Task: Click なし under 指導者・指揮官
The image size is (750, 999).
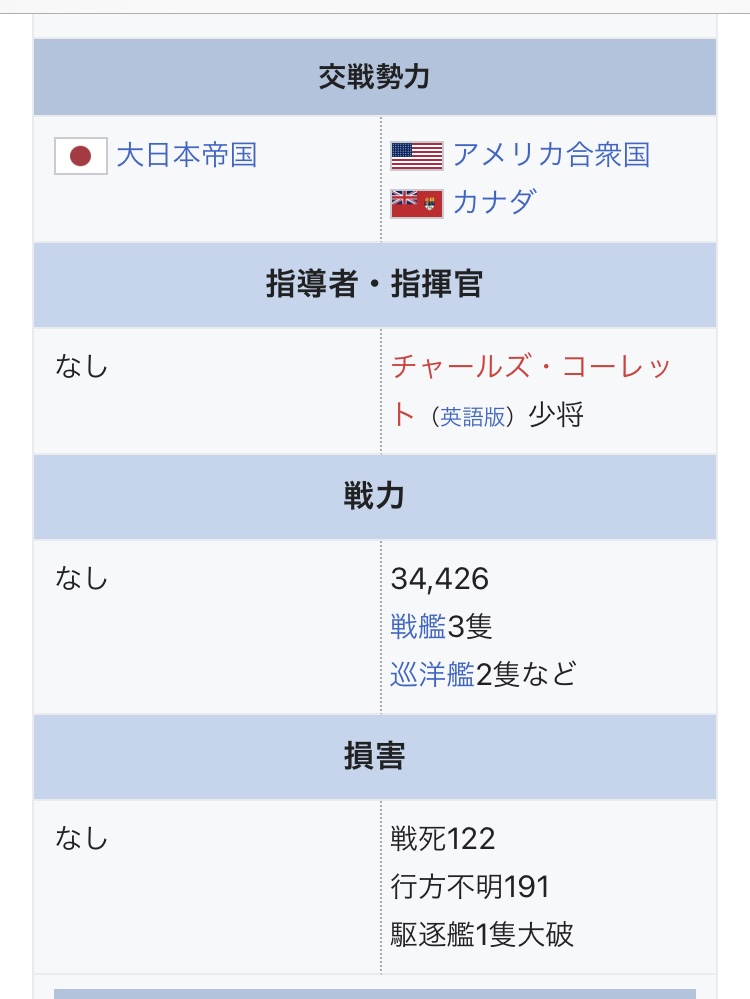Action: [82, 367]
